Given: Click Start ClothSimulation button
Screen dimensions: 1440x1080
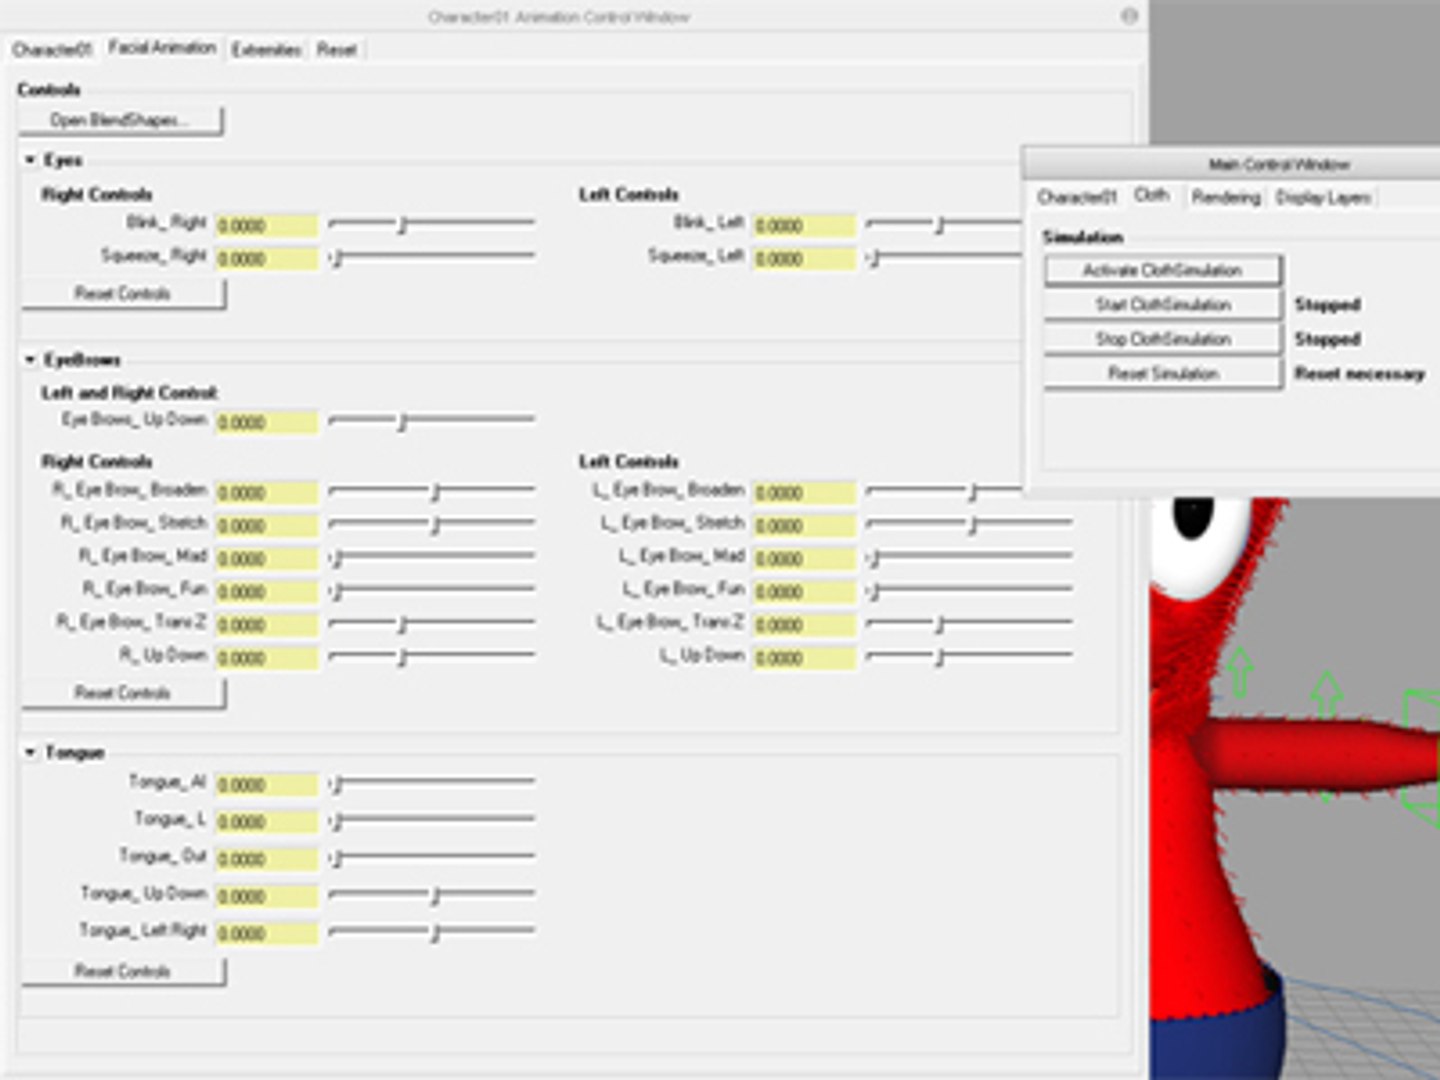Looking at the screenshot, I should point(1162,305).
